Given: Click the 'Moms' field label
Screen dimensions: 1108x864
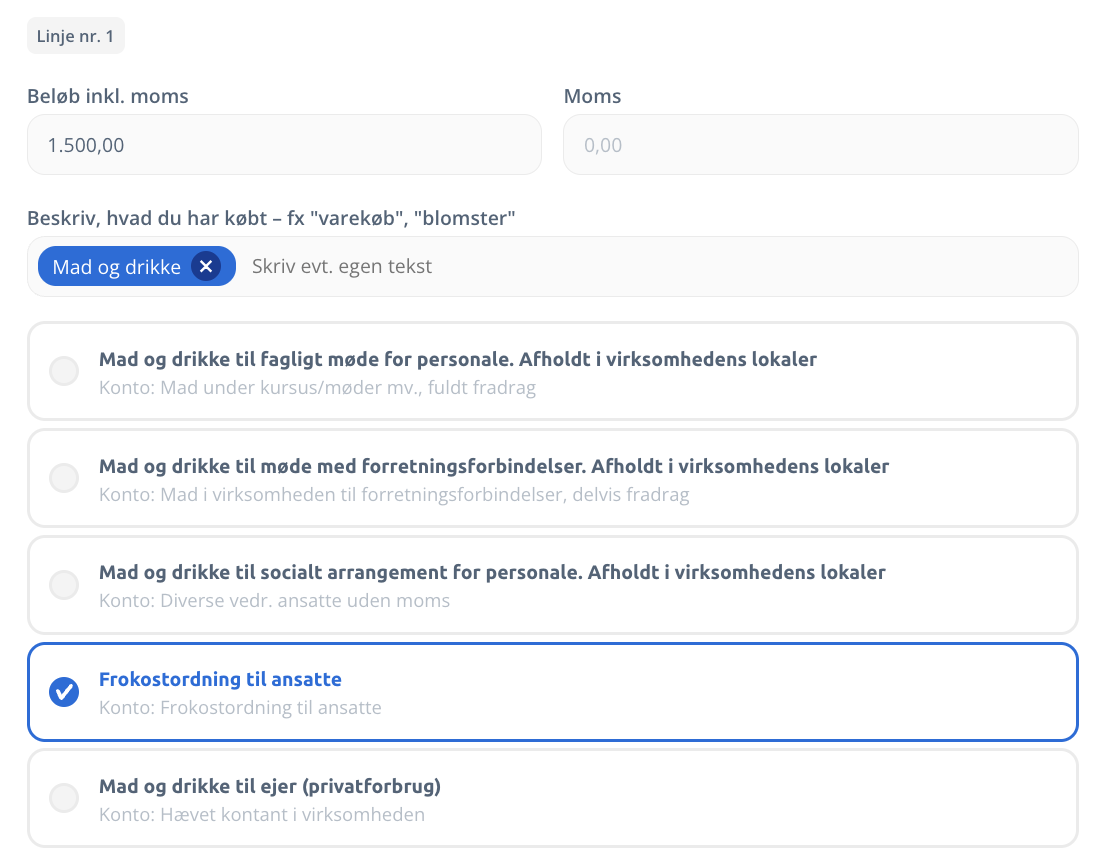Looking at the screenshot, I should click(592, 96).
